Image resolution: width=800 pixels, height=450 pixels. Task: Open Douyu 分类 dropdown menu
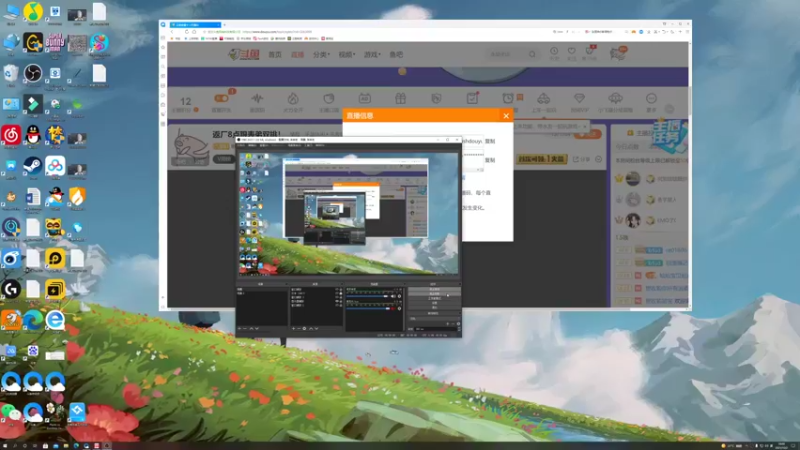321,54
